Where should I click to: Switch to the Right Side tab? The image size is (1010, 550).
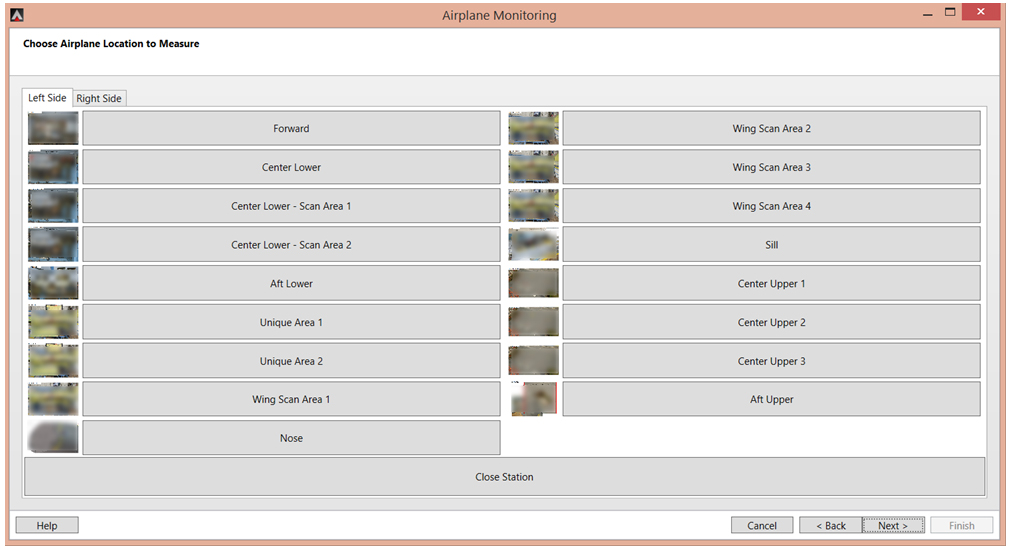pos(99,98)
